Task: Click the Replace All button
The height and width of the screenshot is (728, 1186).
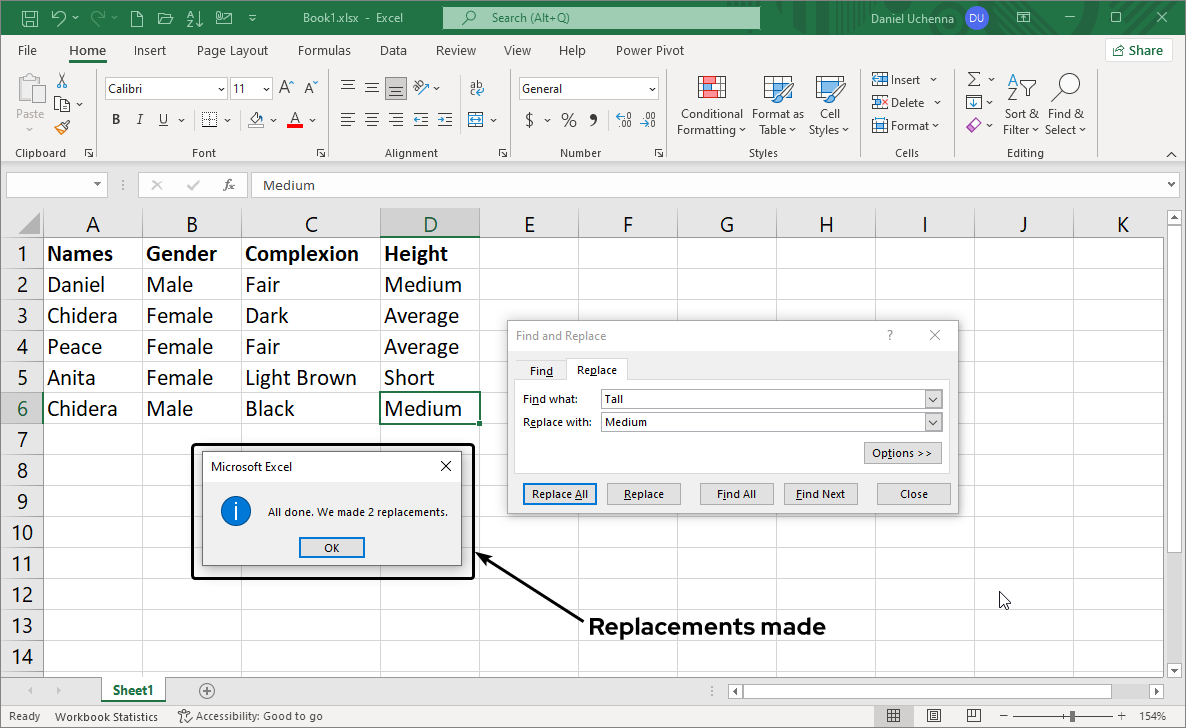Action: [560, 494]
